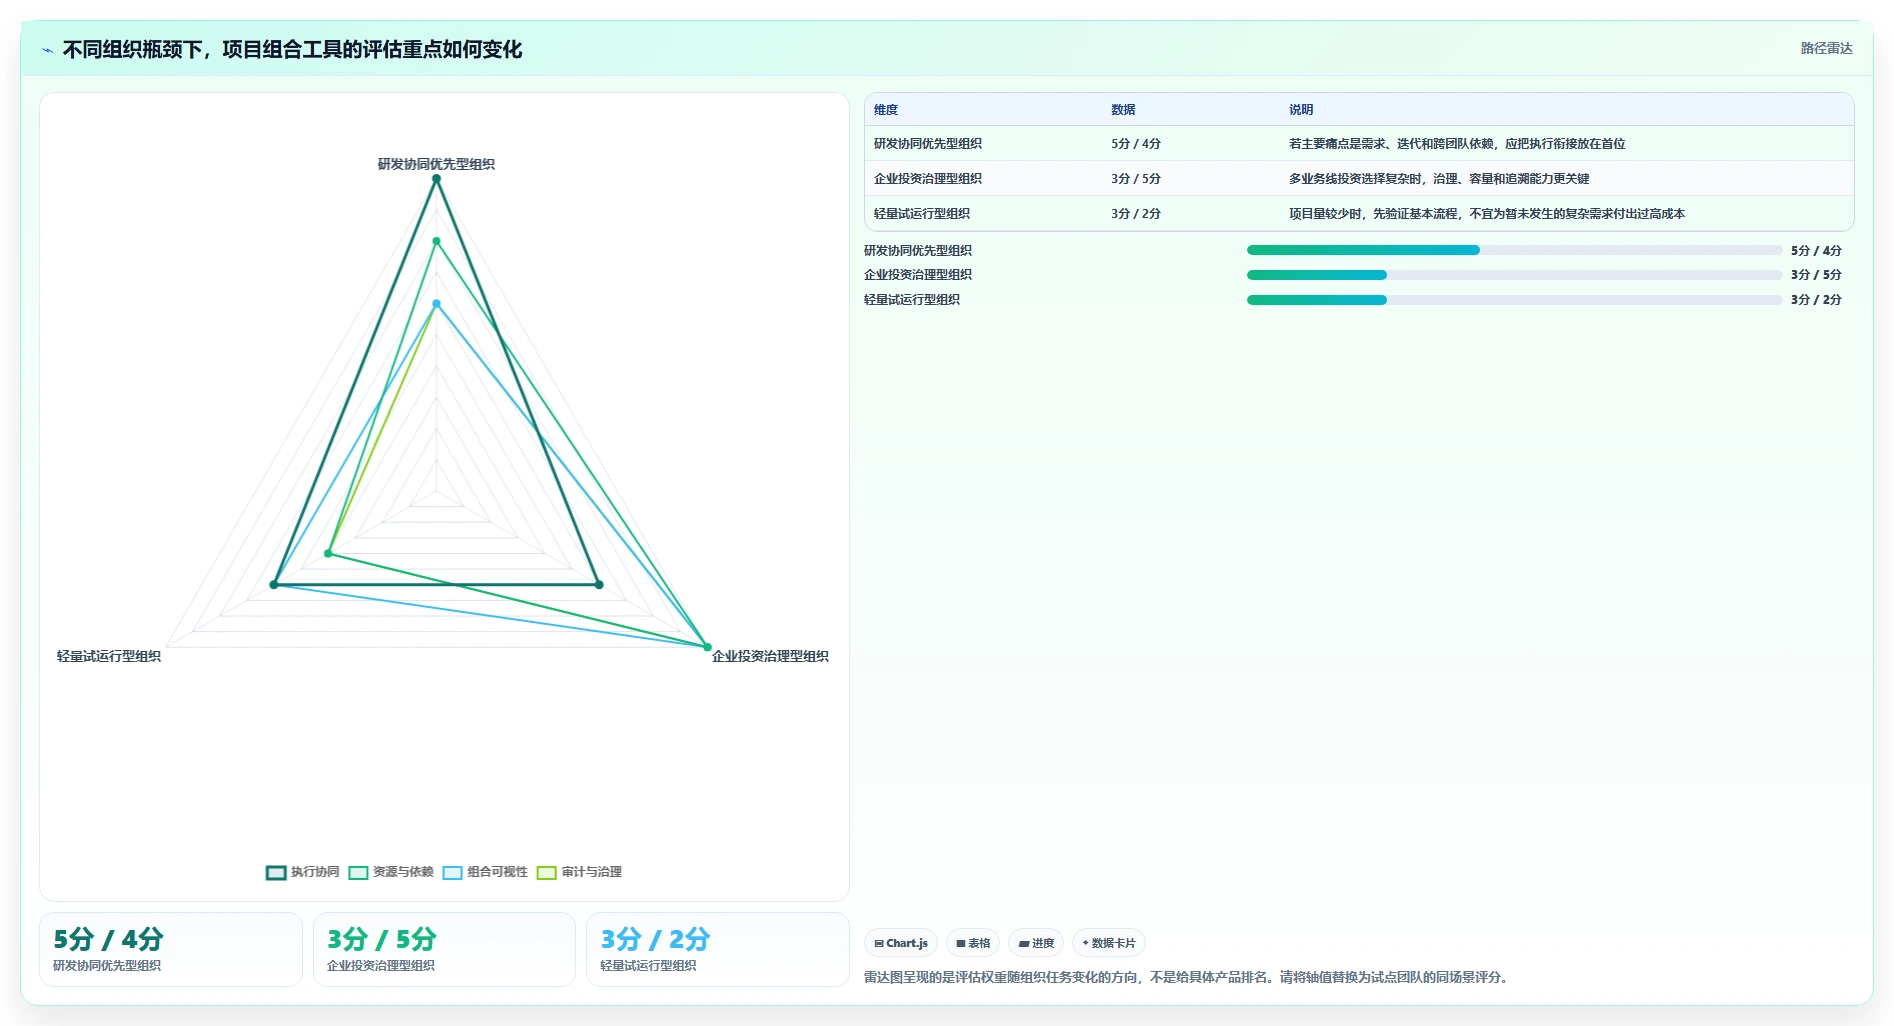Click the 表格 chip
Image resolution: width=1894 pixels, height=1026 pixels.
(x=973, y=943)
